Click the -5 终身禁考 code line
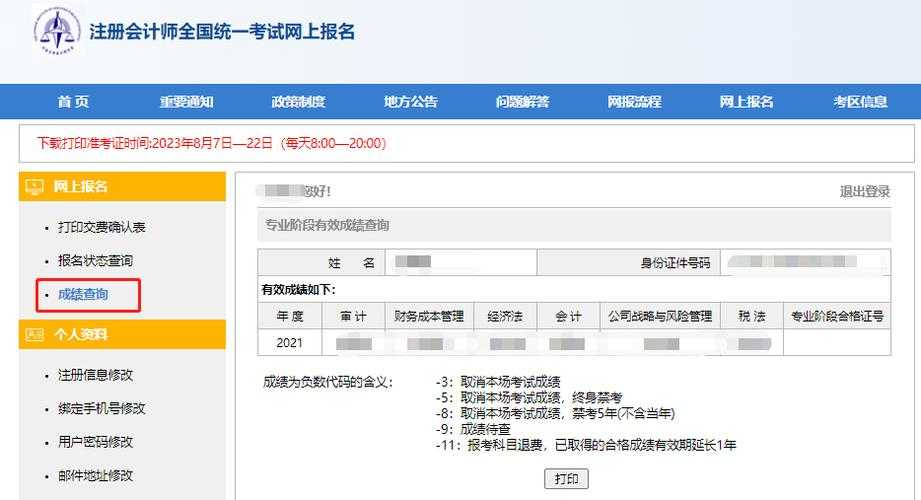 point(529,398)
